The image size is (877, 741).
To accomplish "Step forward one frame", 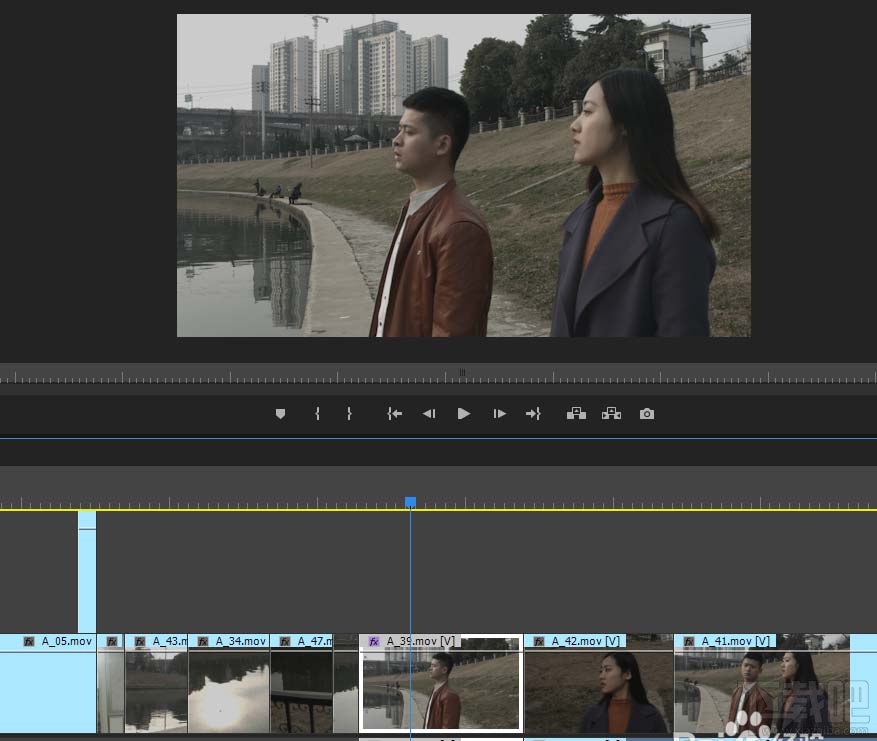I will pos(499,414).
